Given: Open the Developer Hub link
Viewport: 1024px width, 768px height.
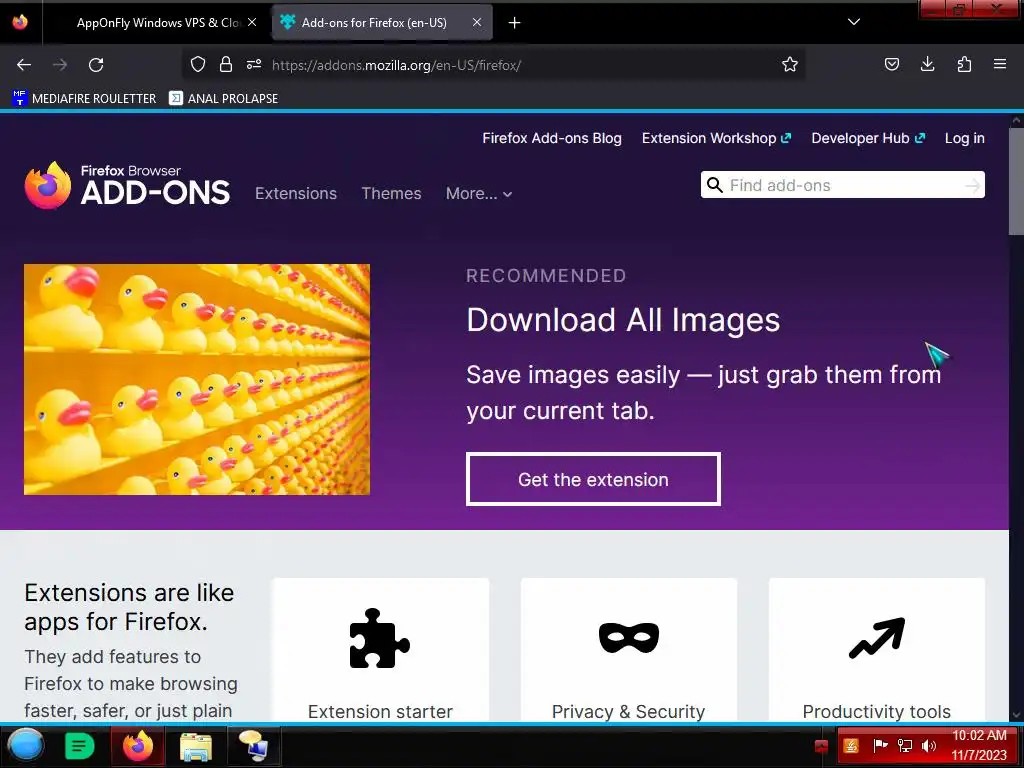Looking at the screenshot, I should tap(868, 138).
